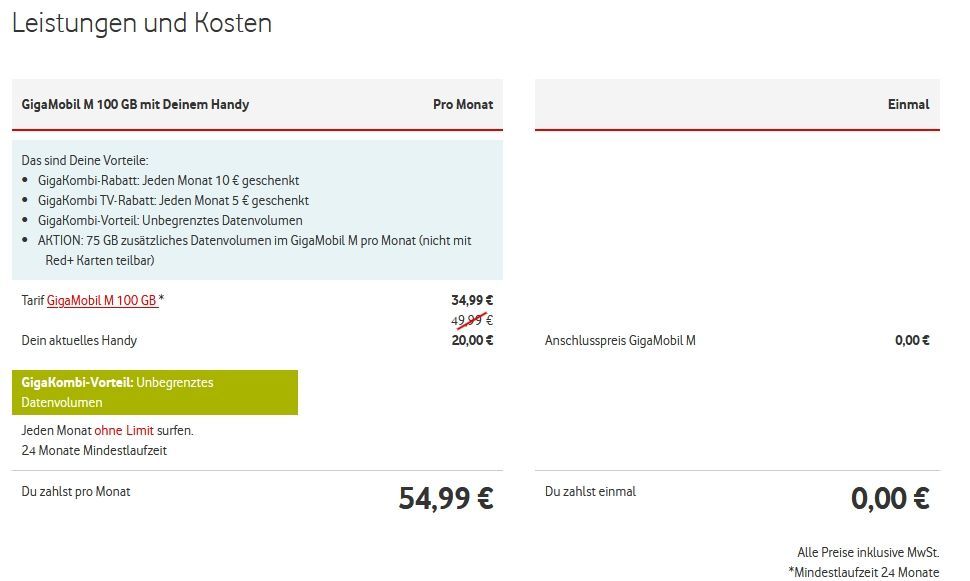Select the 'Einmal' column header
Viewport: 970px width, 581px height.
click(x=908, y=104)
